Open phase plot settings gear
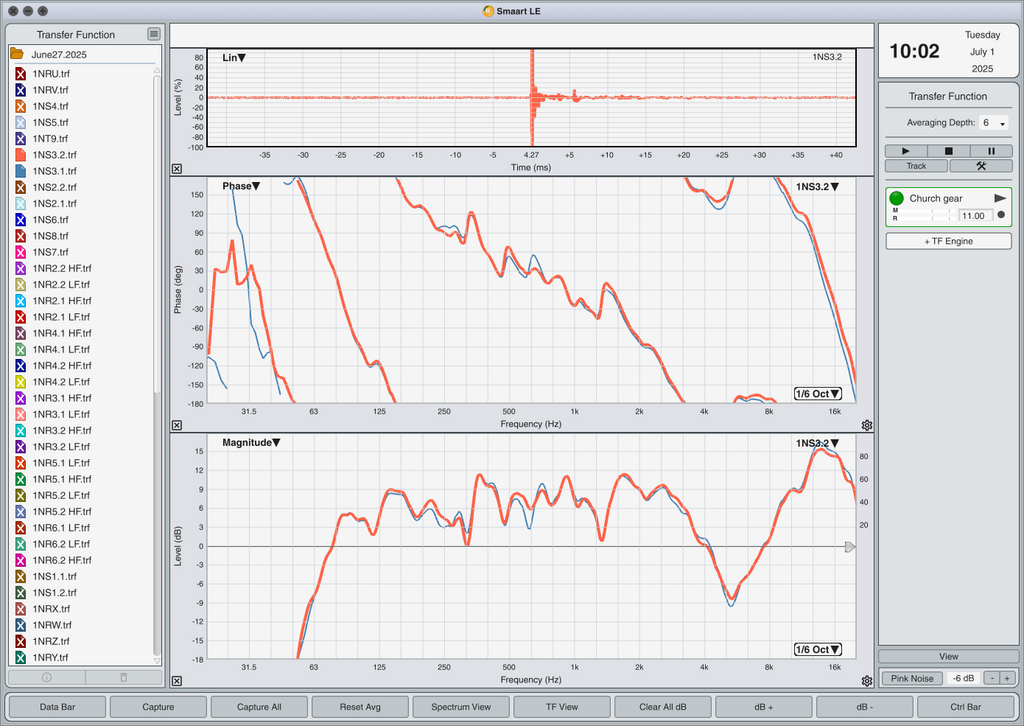The width and height of the screenshot is (1024, 726). point(867,425)
